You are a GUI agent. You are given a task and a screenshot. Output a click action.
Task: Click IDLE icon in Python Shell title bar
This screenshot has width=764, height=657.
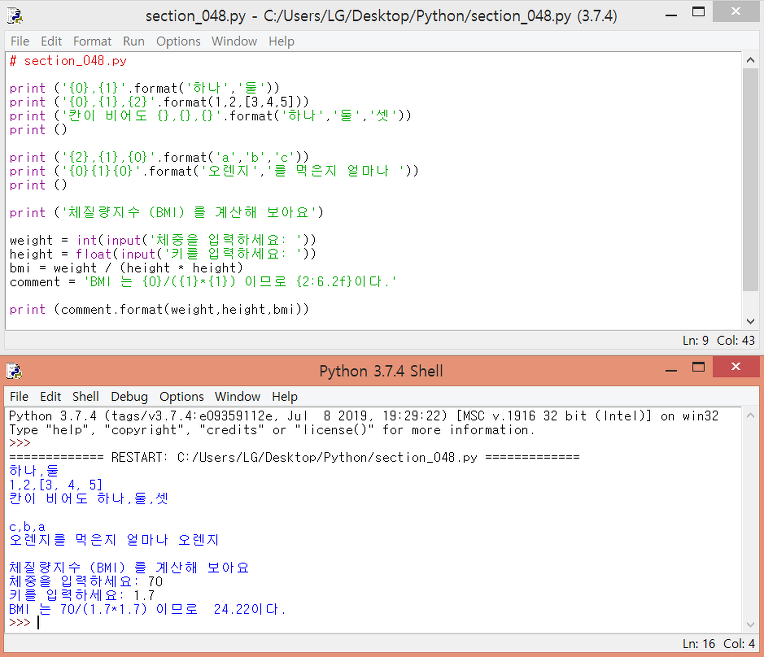tap(15, 371)
